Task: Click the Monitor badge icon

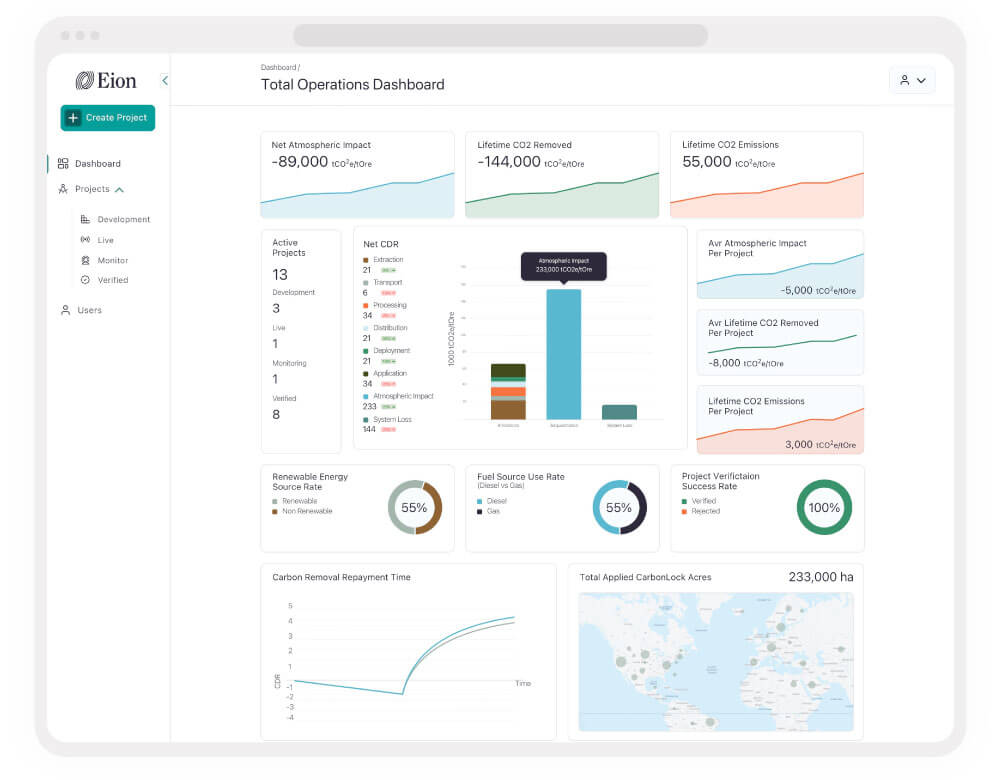Action: [x=85, y=260]
